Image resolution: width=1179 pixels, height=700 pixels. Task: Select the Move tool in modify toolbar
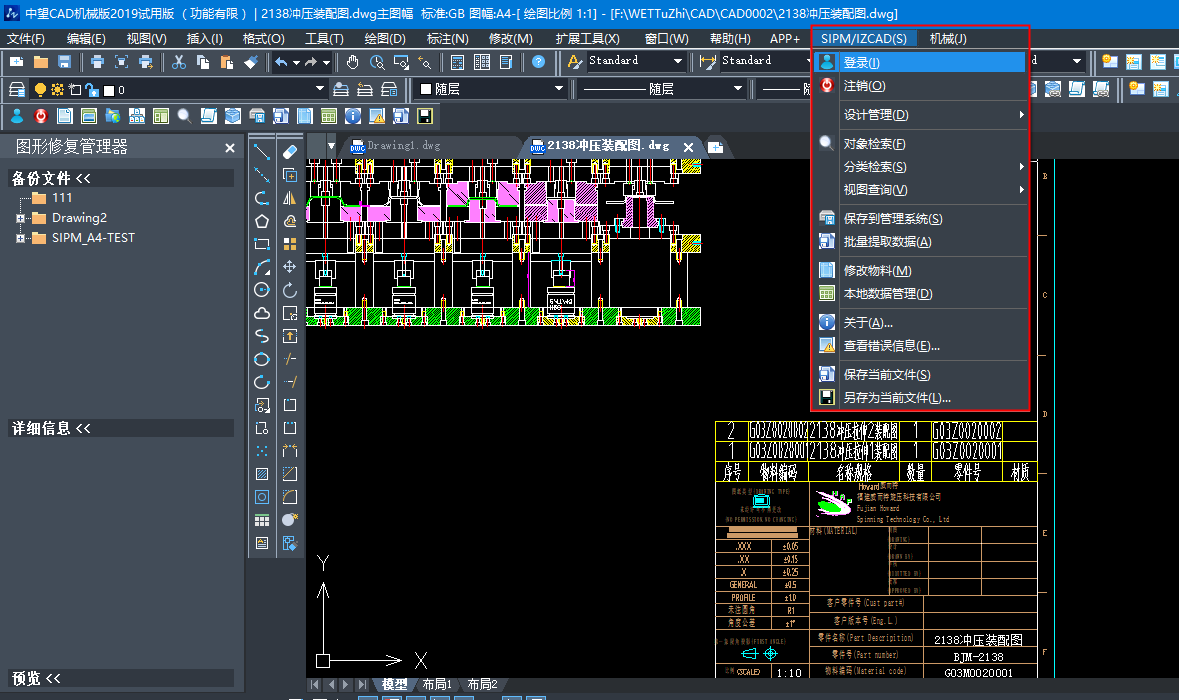click(x=290, y=267)
